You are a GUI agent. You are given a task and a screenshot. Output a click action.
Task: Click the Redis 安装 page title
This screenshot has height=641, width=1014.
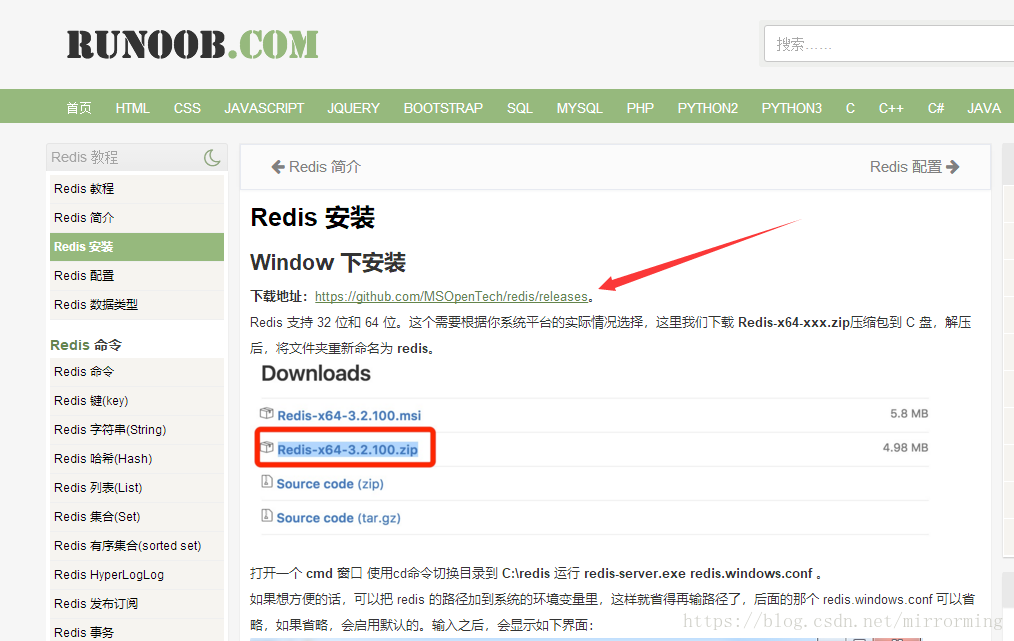(x=312, y=217)
